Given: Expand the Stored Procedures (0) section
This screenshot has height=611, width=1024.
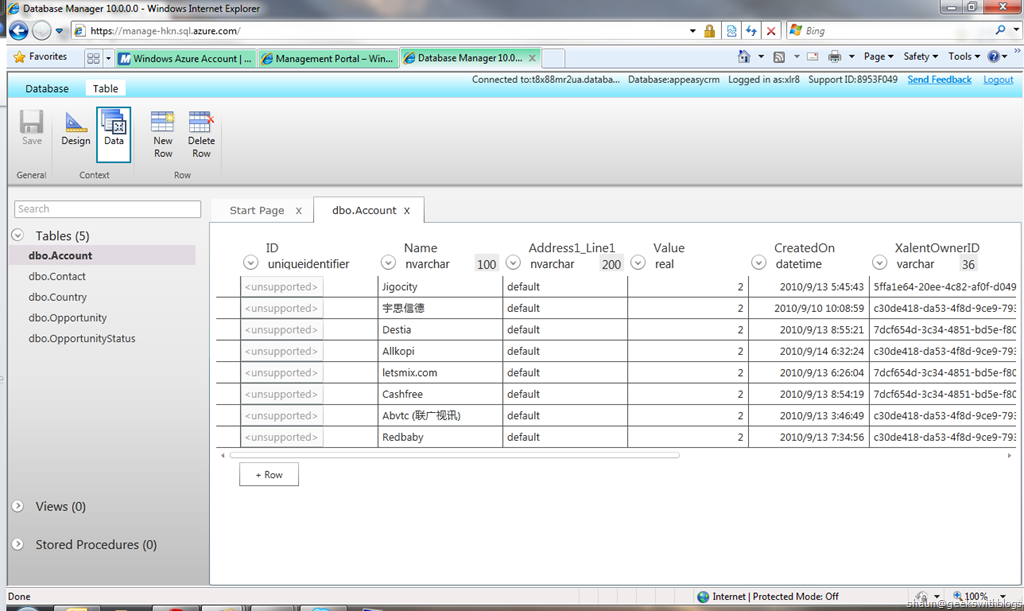Looking at the screenshot, I should click(18, 544).
